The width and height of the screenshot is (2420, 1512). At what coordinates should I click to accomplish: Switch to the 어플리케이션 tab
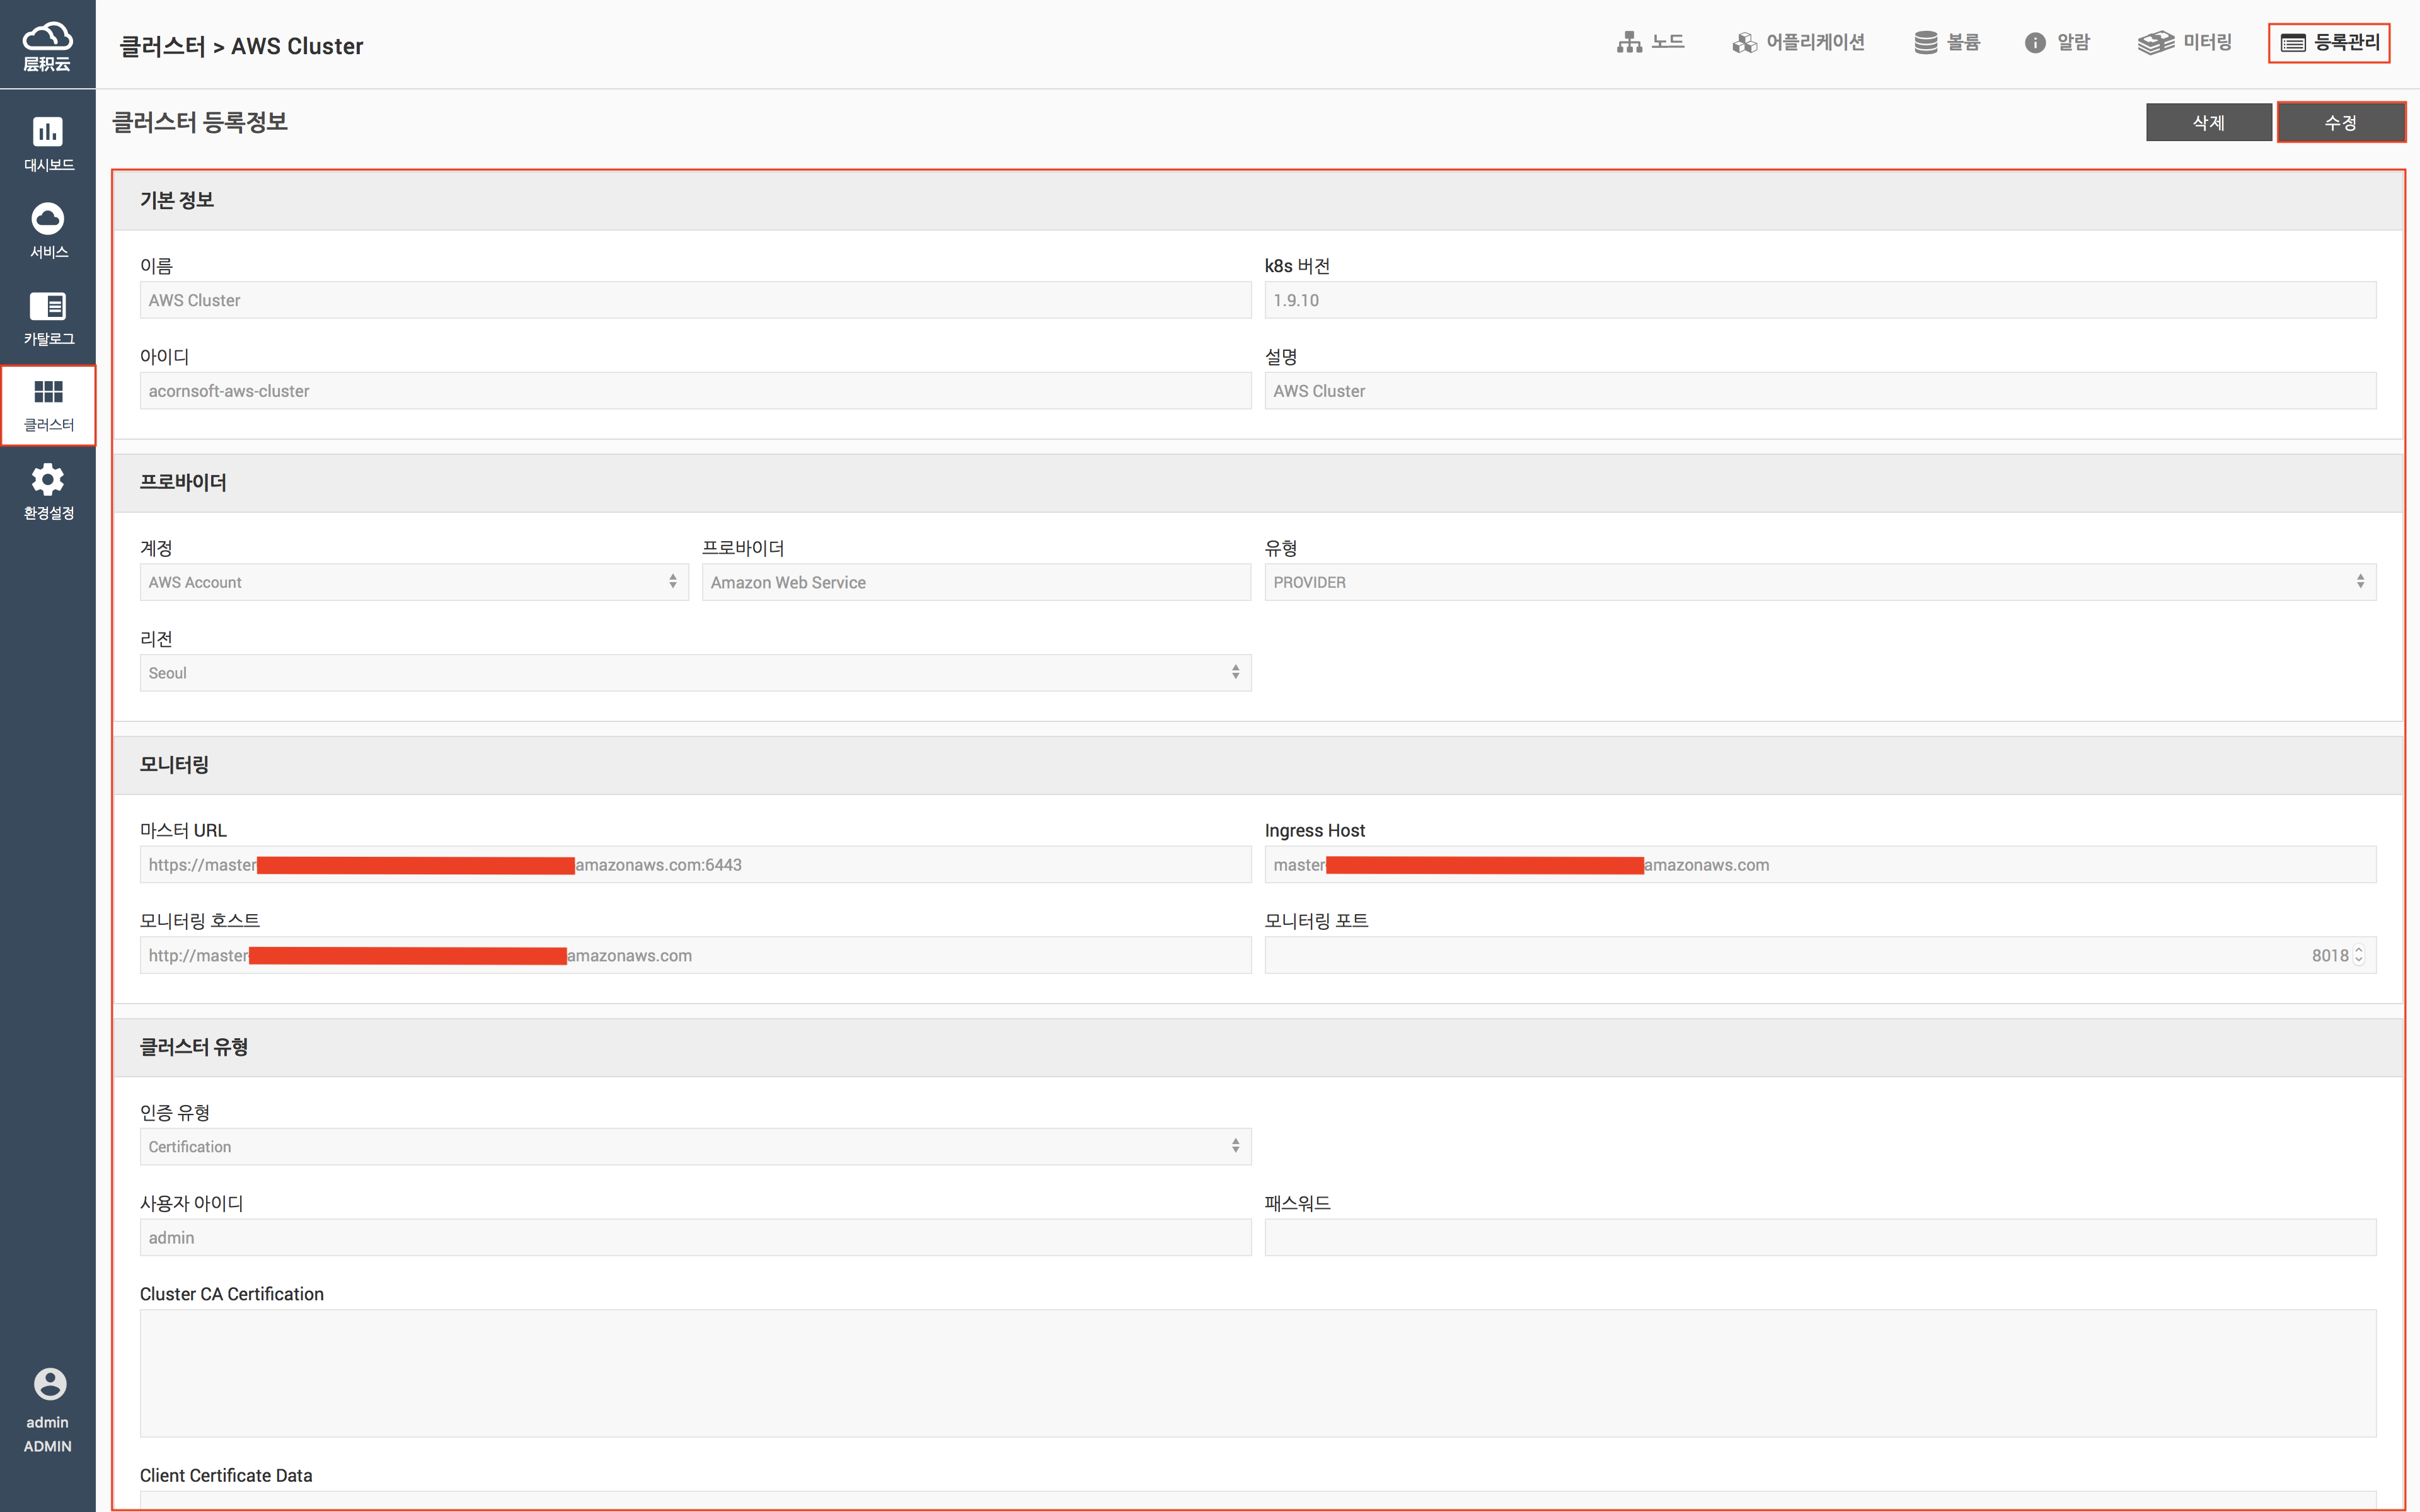pos(1798,42)
